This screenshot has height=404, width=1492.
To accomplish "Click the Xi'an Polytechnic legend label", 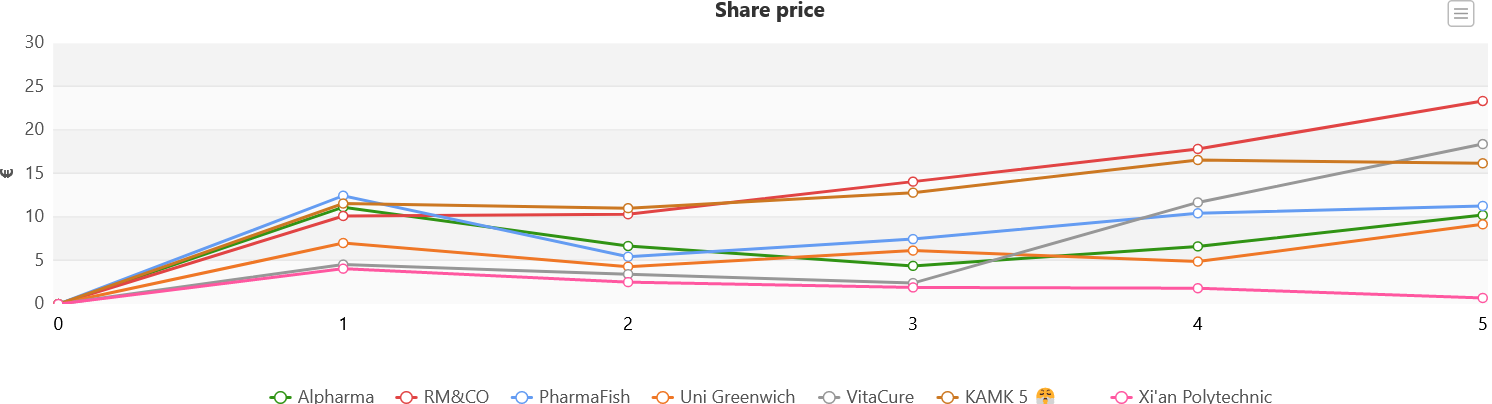I will point(1205,397).
